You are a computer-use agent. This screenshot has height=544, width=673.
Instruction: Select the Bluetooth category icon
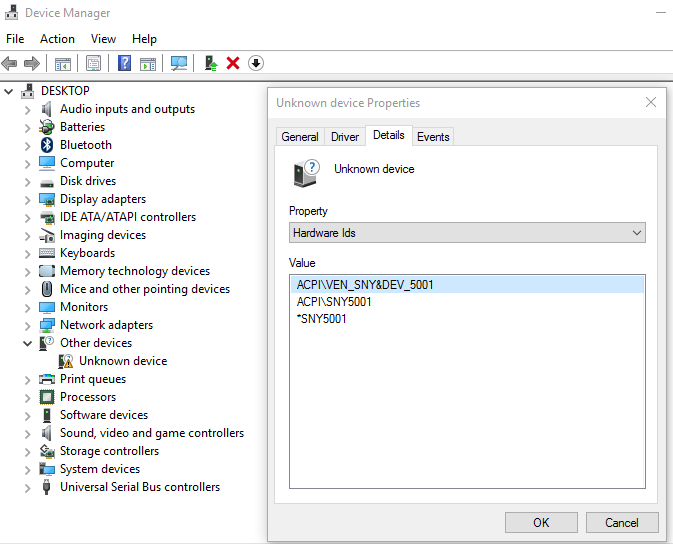click(x=47, y=145)
